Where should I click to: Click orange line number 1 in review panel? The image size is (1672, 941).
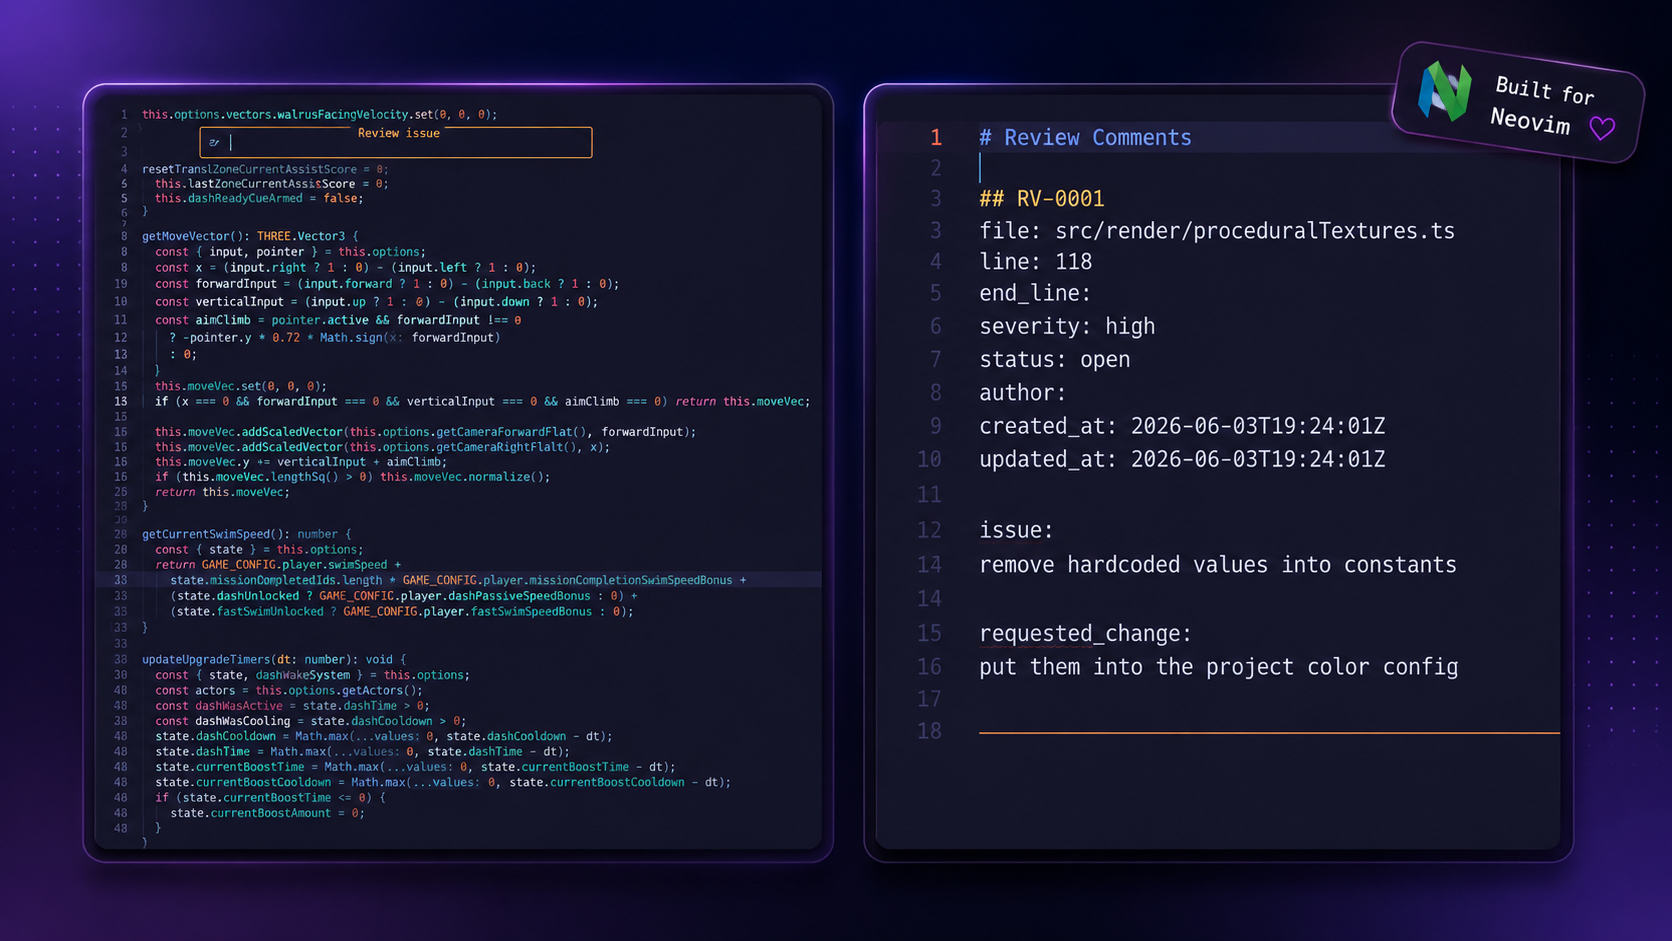click(x=936, y=138)
